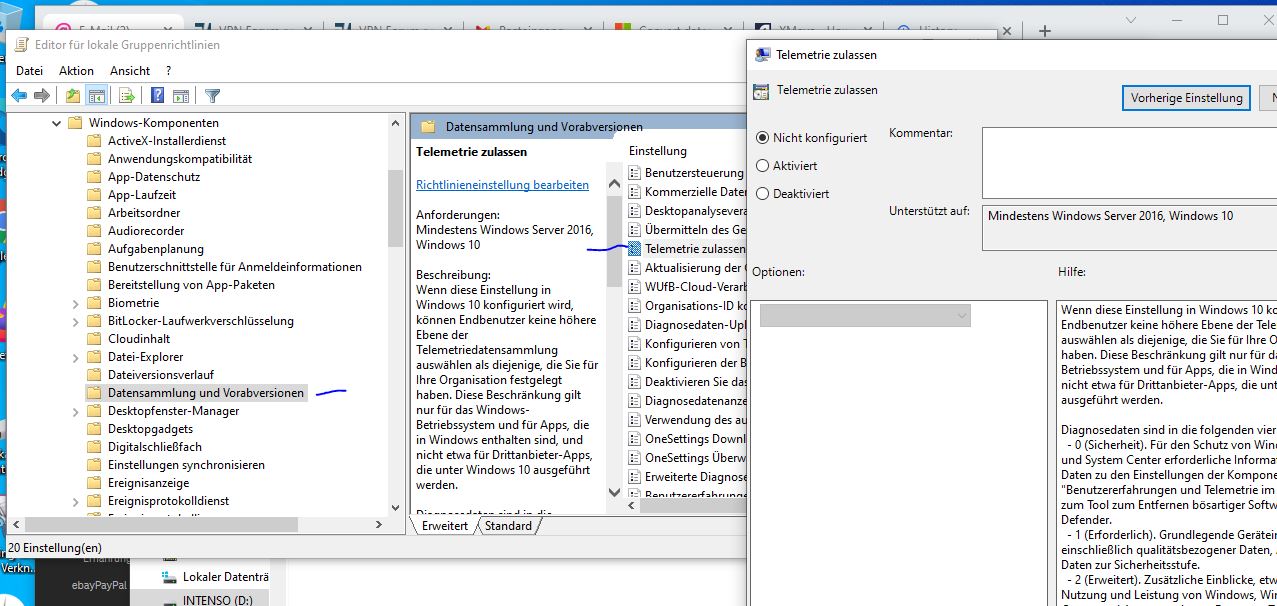Click the Desktopanalyse setting icon

click(635, 211)
